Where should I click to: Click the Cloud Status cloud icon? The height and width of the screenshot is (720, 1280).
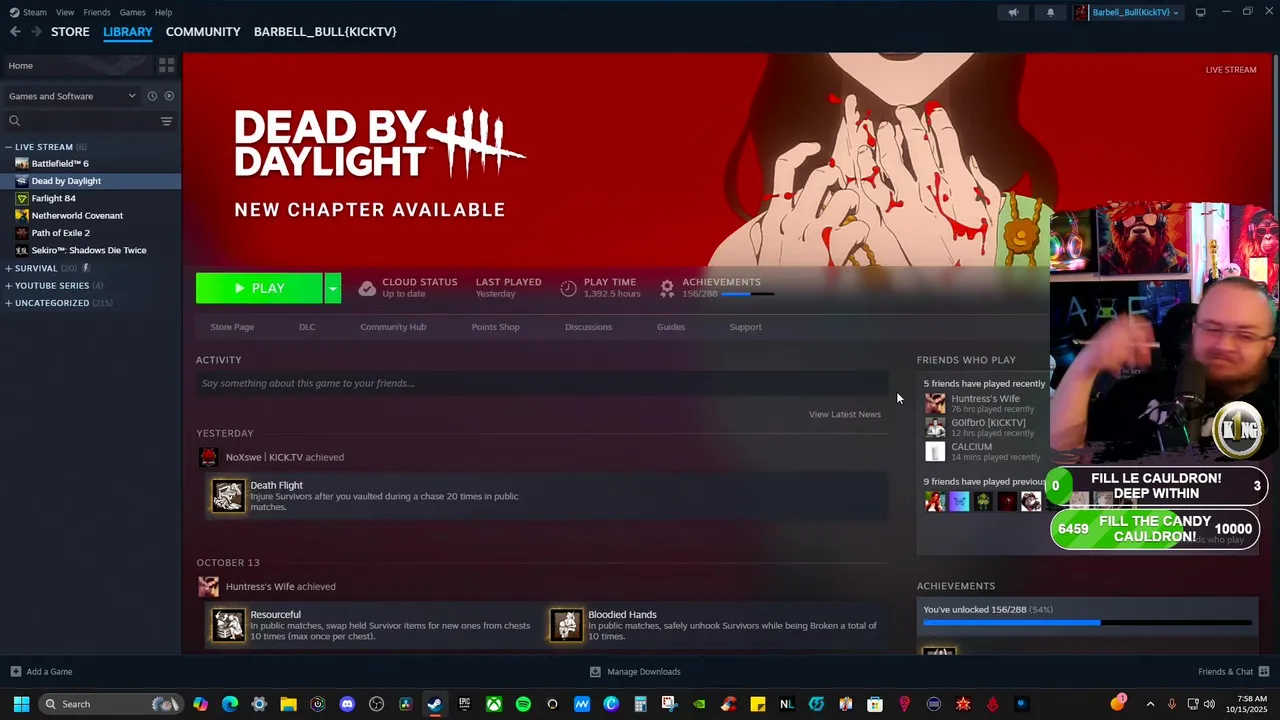[367, 288]
